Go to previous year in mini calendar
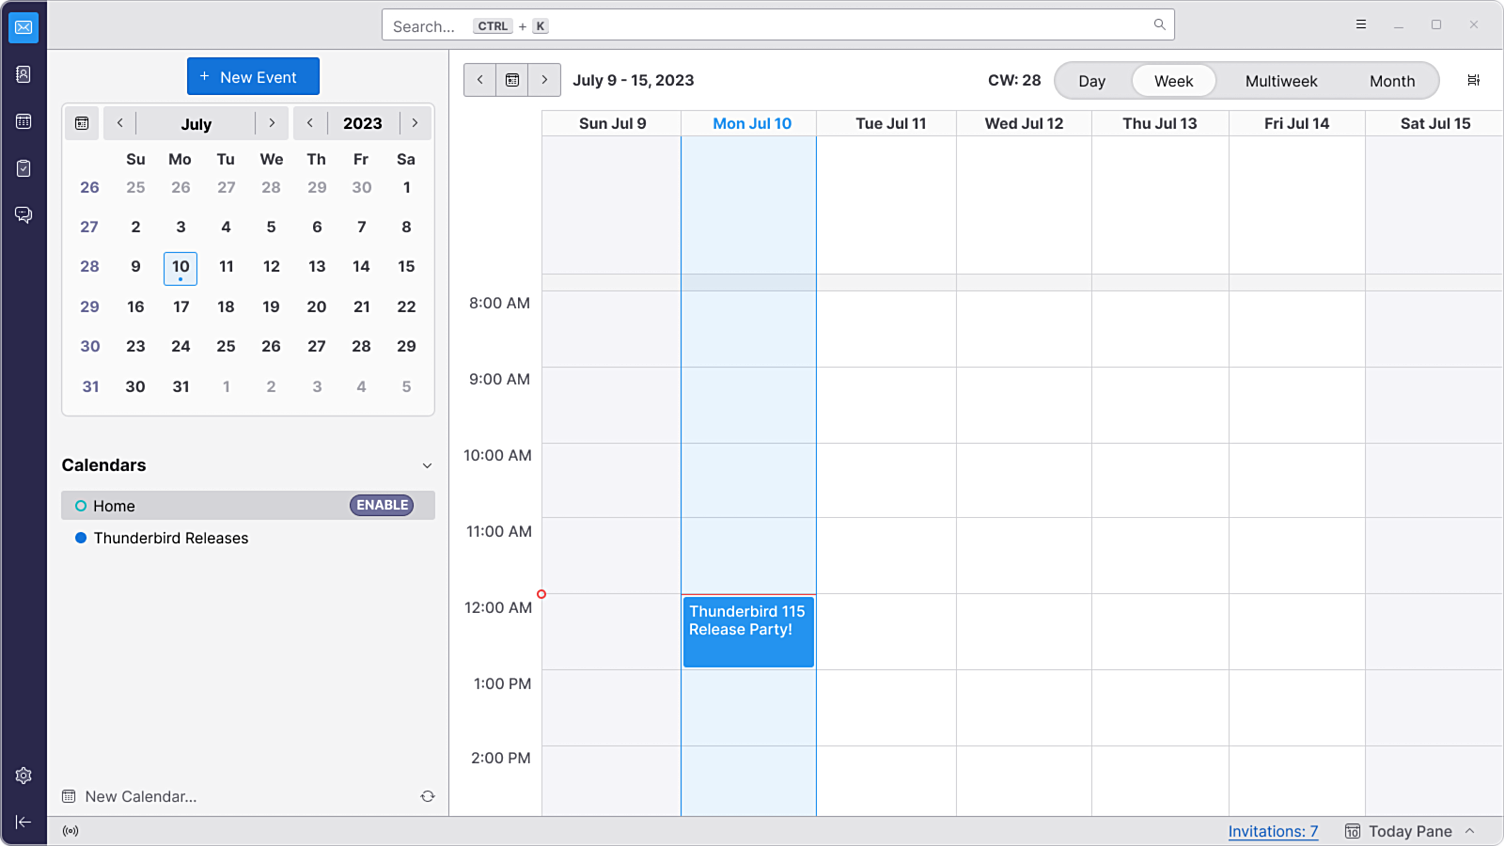Screen dimensions: 1504x846 [310, 123]
